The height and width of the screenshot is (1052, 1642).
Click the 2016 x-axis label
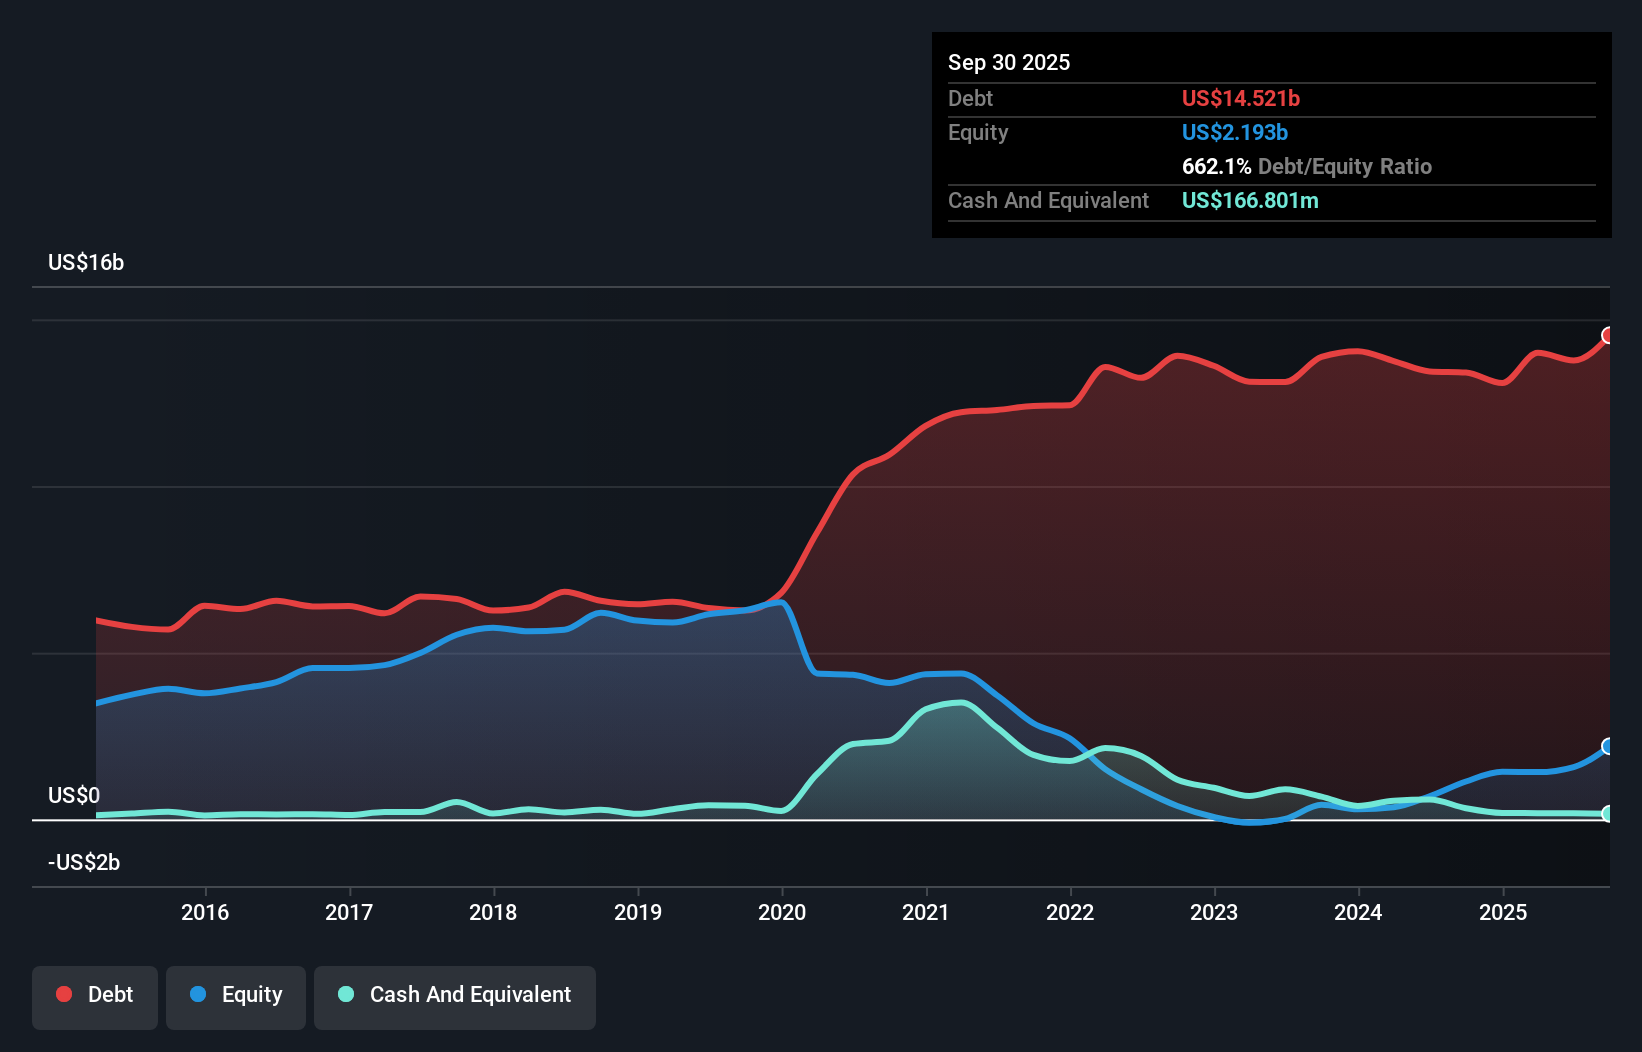pyautogui.click(x=205, y=912)
